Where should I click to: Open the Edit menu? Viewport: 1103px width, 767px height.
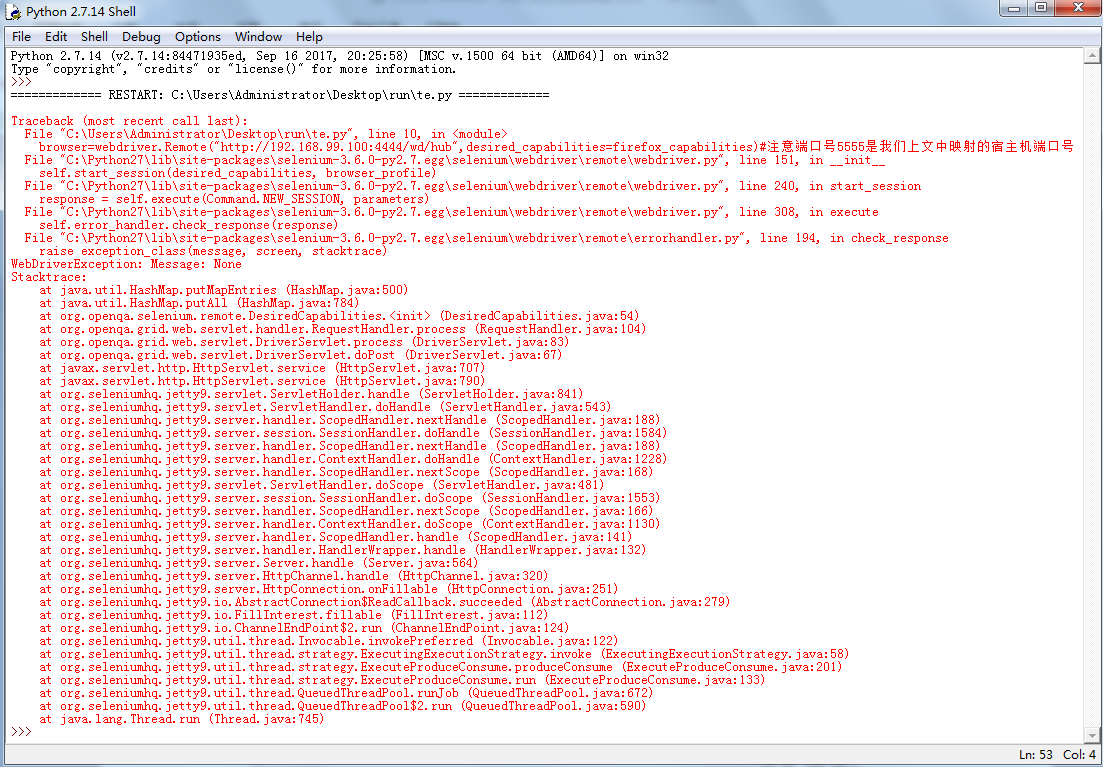(56, 37)
